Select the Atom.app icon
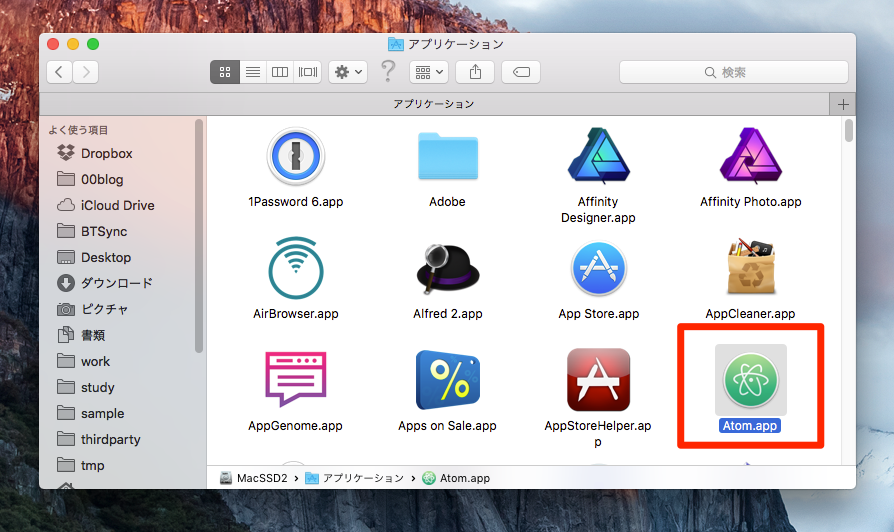Screen dimensions: 894x532 point(750,380)
